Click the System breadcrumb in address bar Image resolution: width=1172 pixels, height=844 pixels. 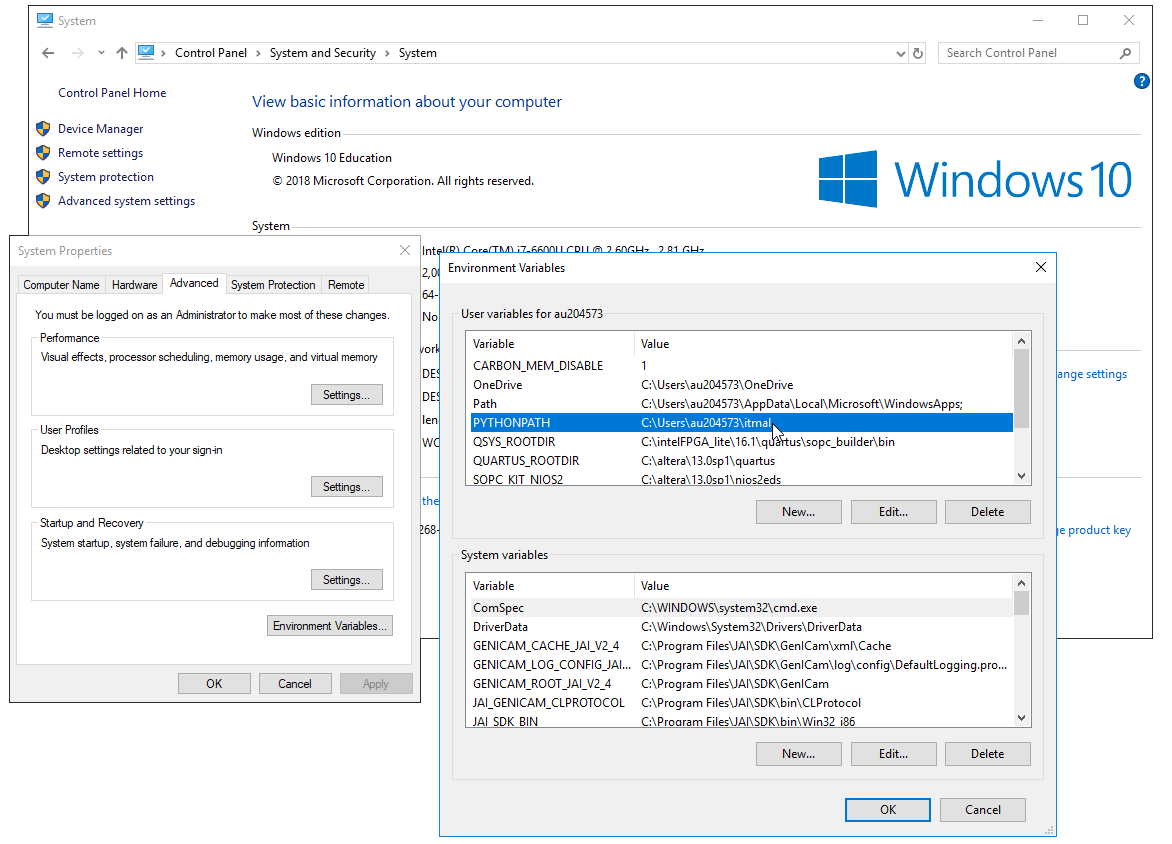click(418, 53)
